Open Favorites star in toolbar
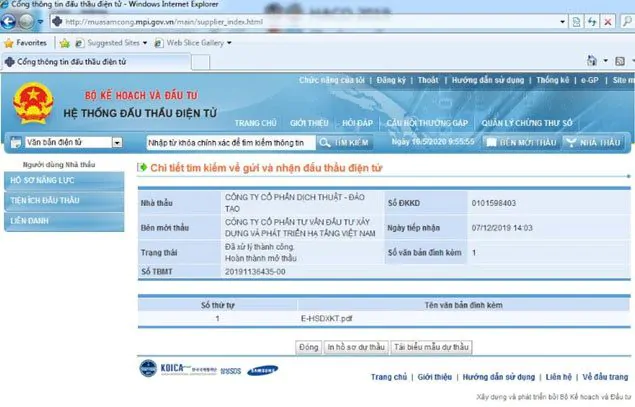 pyautogui.click(x=25, y=43)
